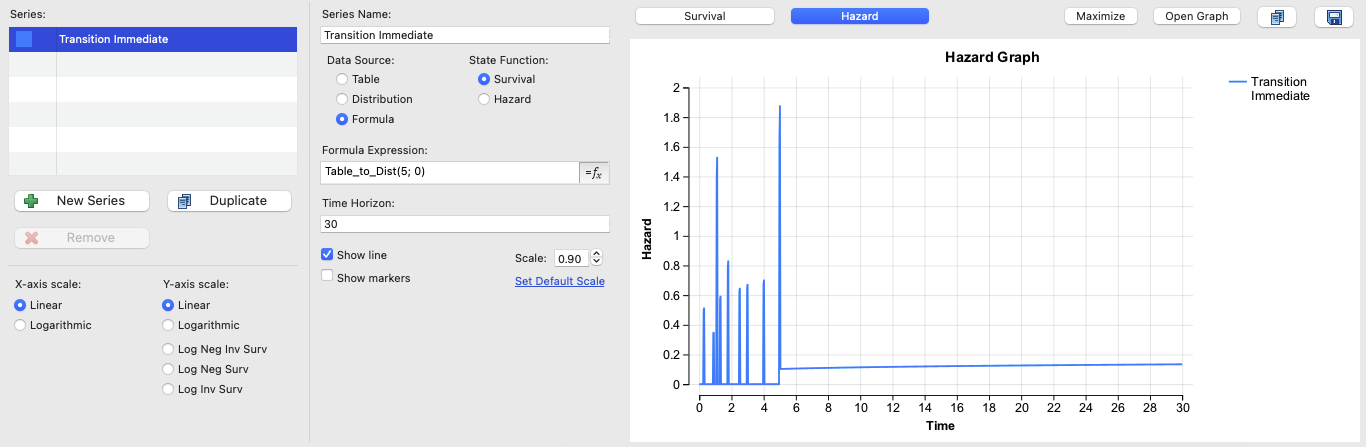The width and height of the screenshot is (1366, 447).
Task: Click the copy graph icon button
Action: pos(1276,17)
